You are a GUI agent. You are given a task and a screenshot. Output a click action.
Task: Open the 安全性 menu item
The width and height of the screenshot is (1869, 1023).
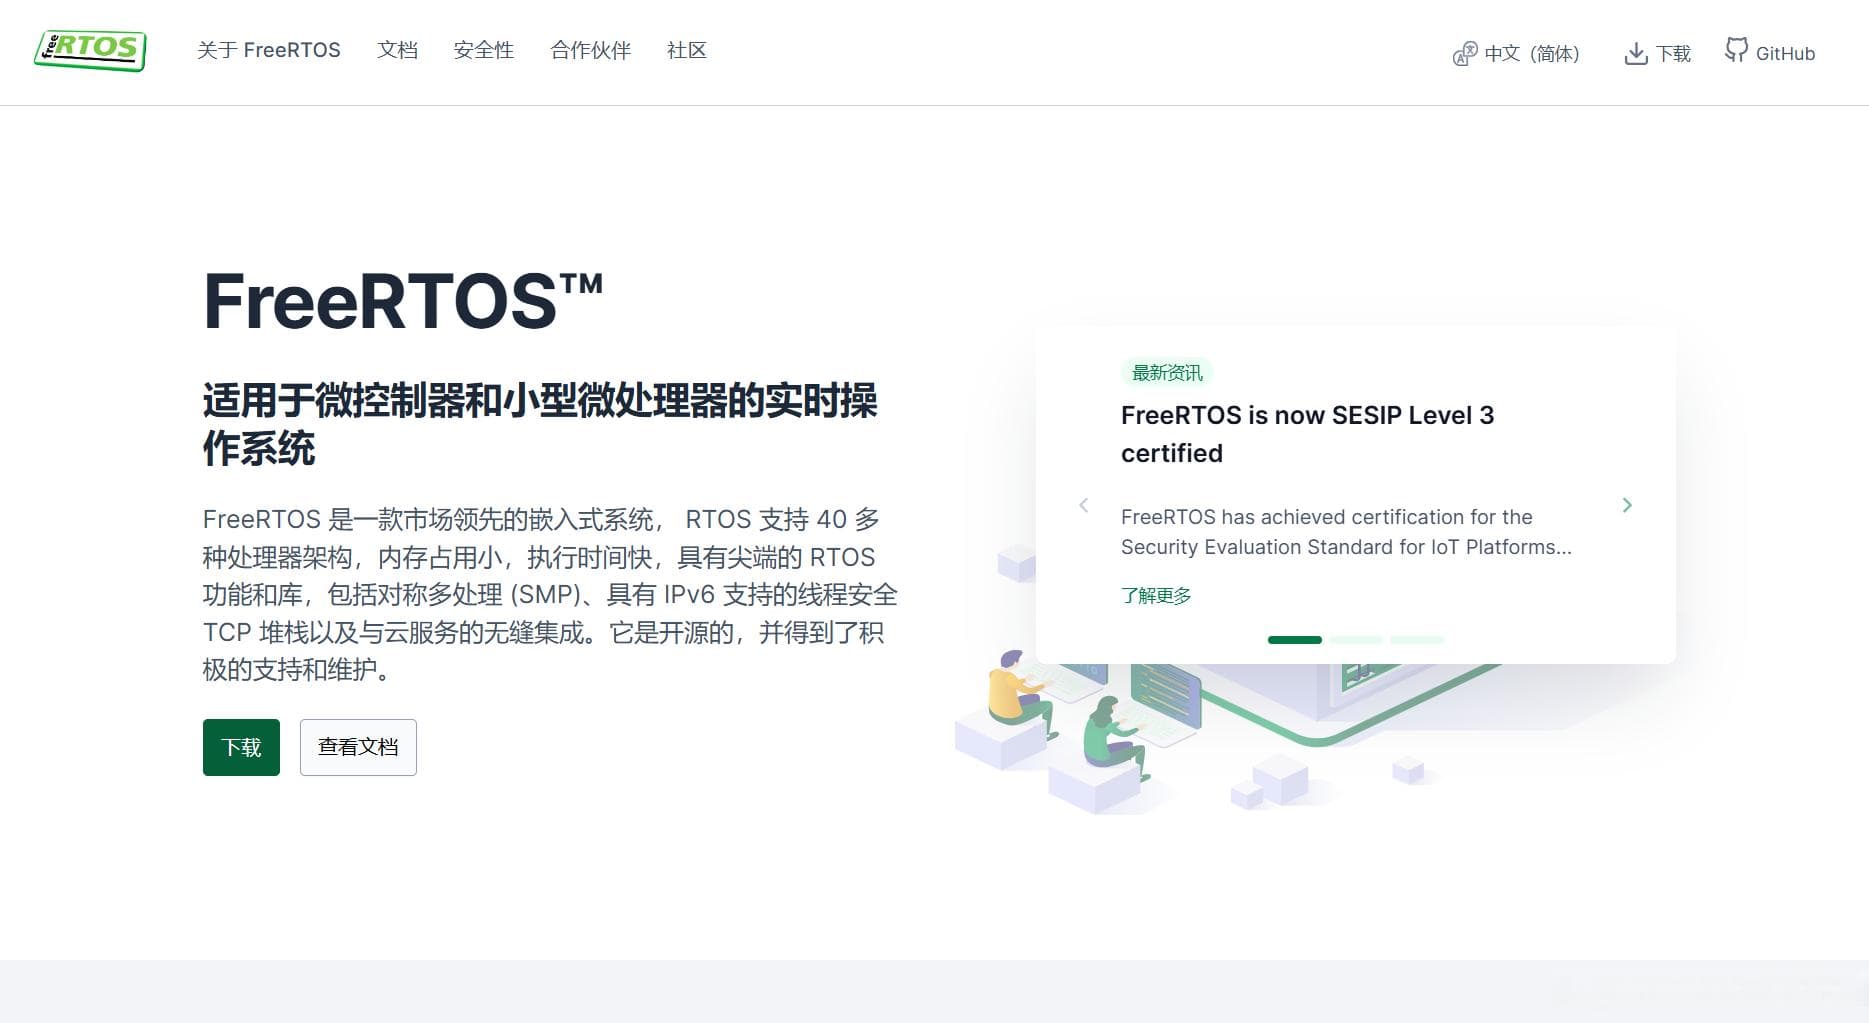(483, 50)
